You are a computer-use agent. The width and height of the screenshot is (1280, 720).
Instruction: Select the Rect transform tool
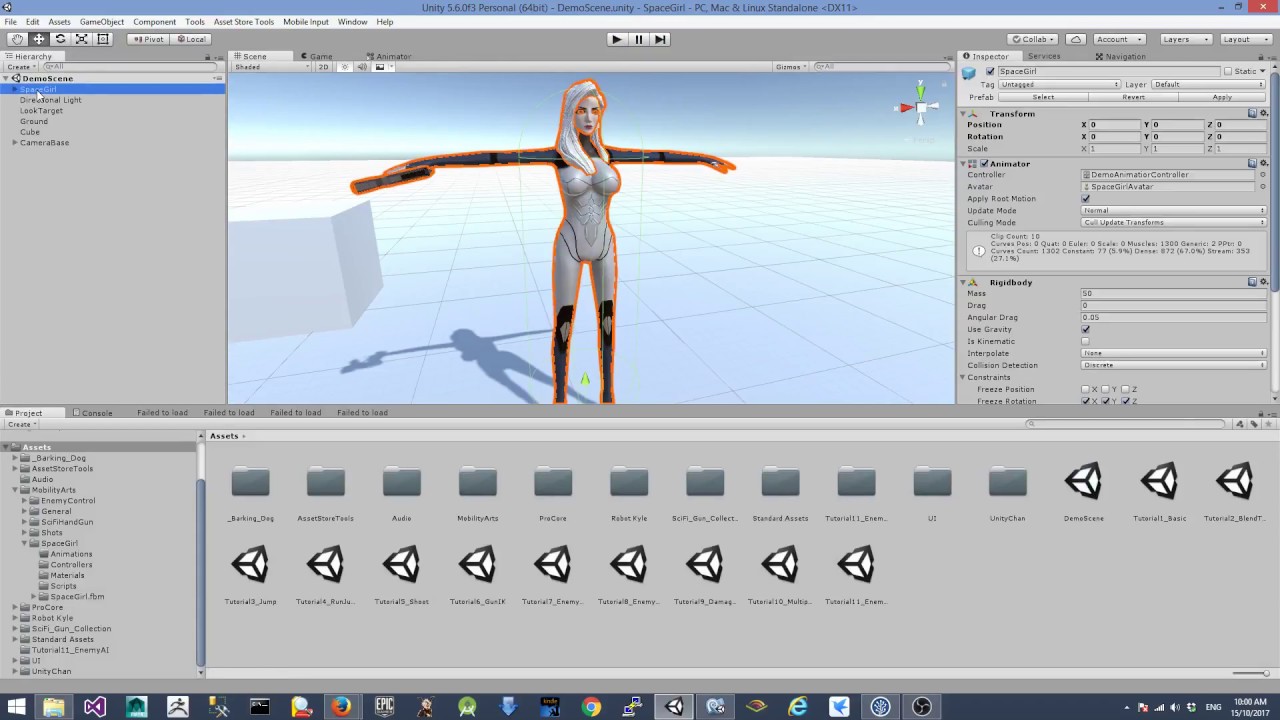[x=103, y=39]
